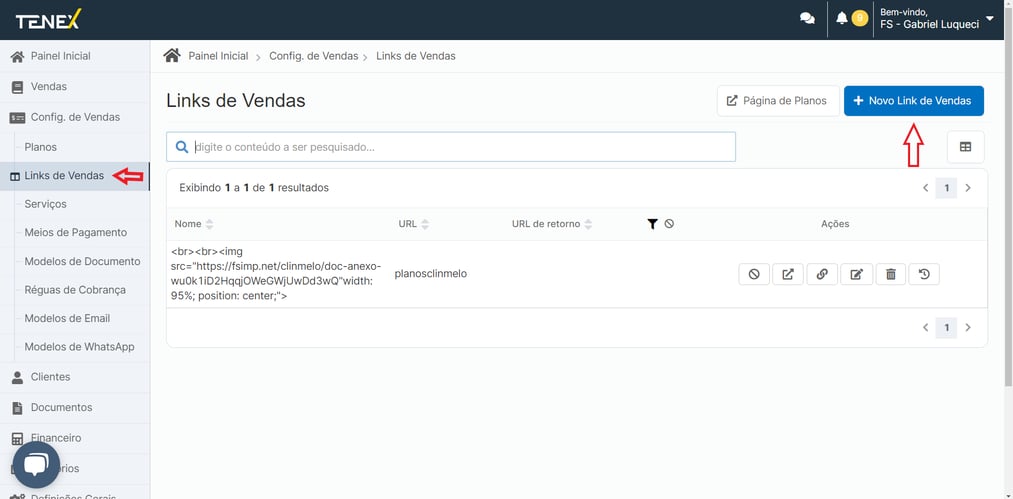The height and width of the screenshot is (499, 1013).
Task: Sort by URL de retorno column
Action: pyautogui.click(x=552, y=224)
